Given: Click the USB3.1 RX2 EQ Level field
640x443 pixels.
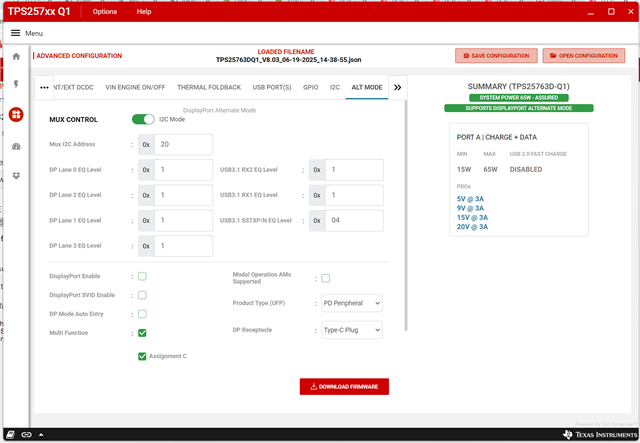Looking at the screenshot, I should pyautogui.click(x=354, y=170).
